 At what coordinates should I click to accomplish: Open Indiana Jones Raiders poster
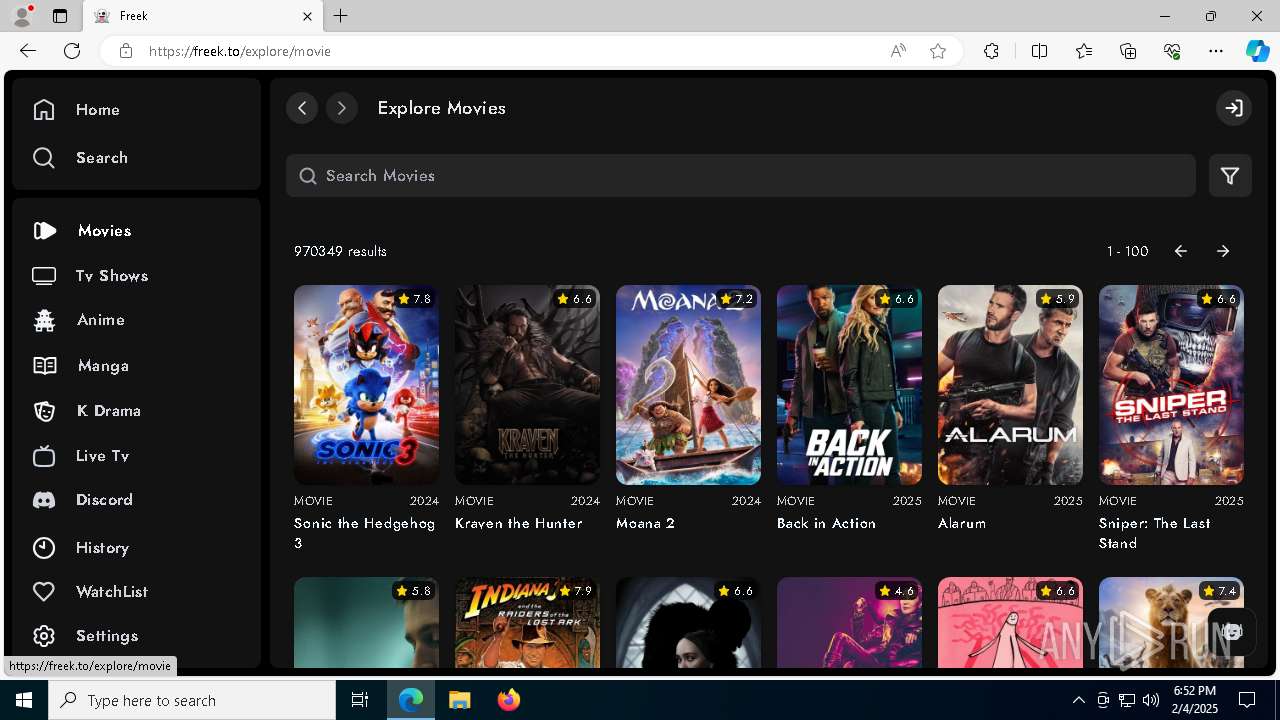tap(527, 622)
